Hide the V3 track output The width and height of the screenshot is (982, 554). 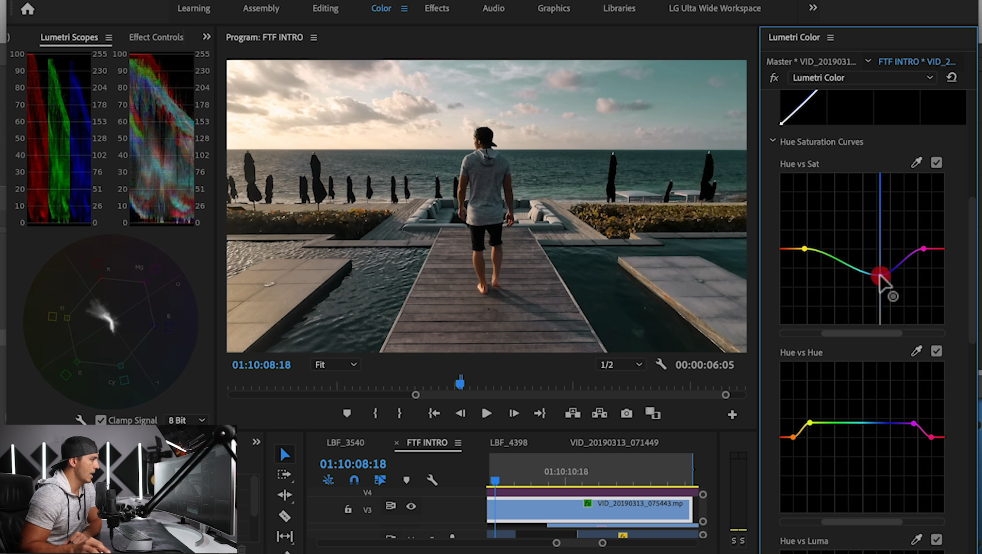(410, 507)
